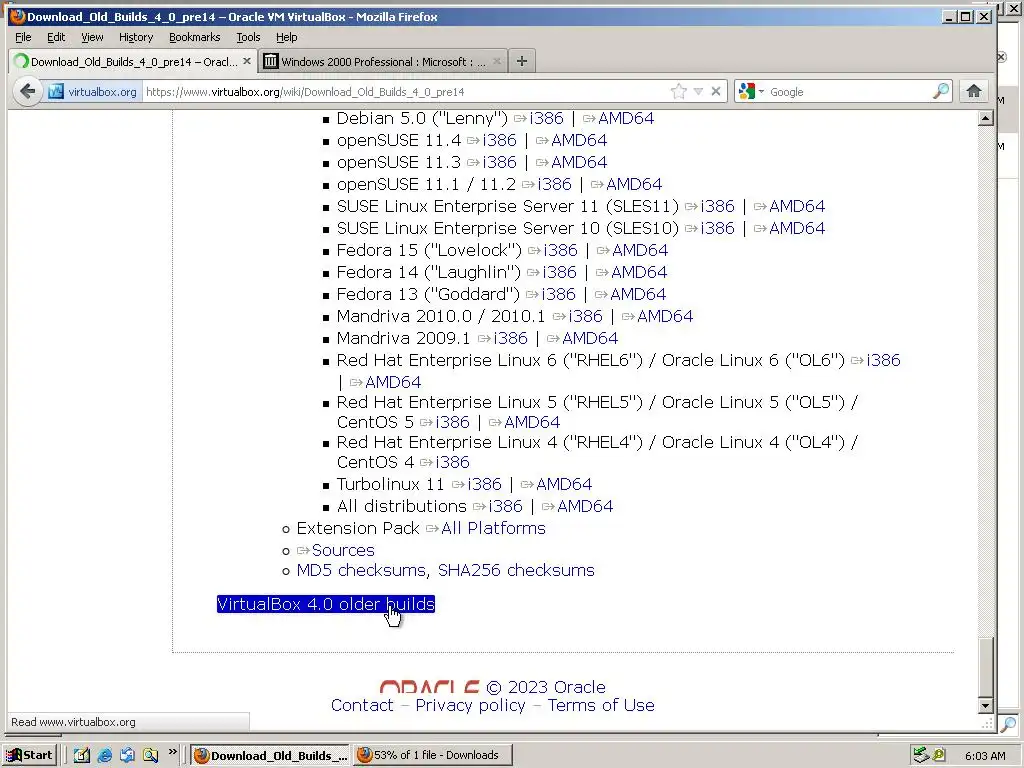This screenshot has height=768, width=1024.
Task: Select the Download_Old_Builds_4_0_pre14 tab
Action: click(x=133, y=61)
